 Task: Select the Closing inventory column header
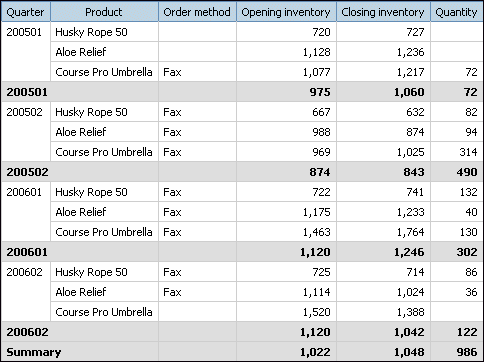(383, 12)
